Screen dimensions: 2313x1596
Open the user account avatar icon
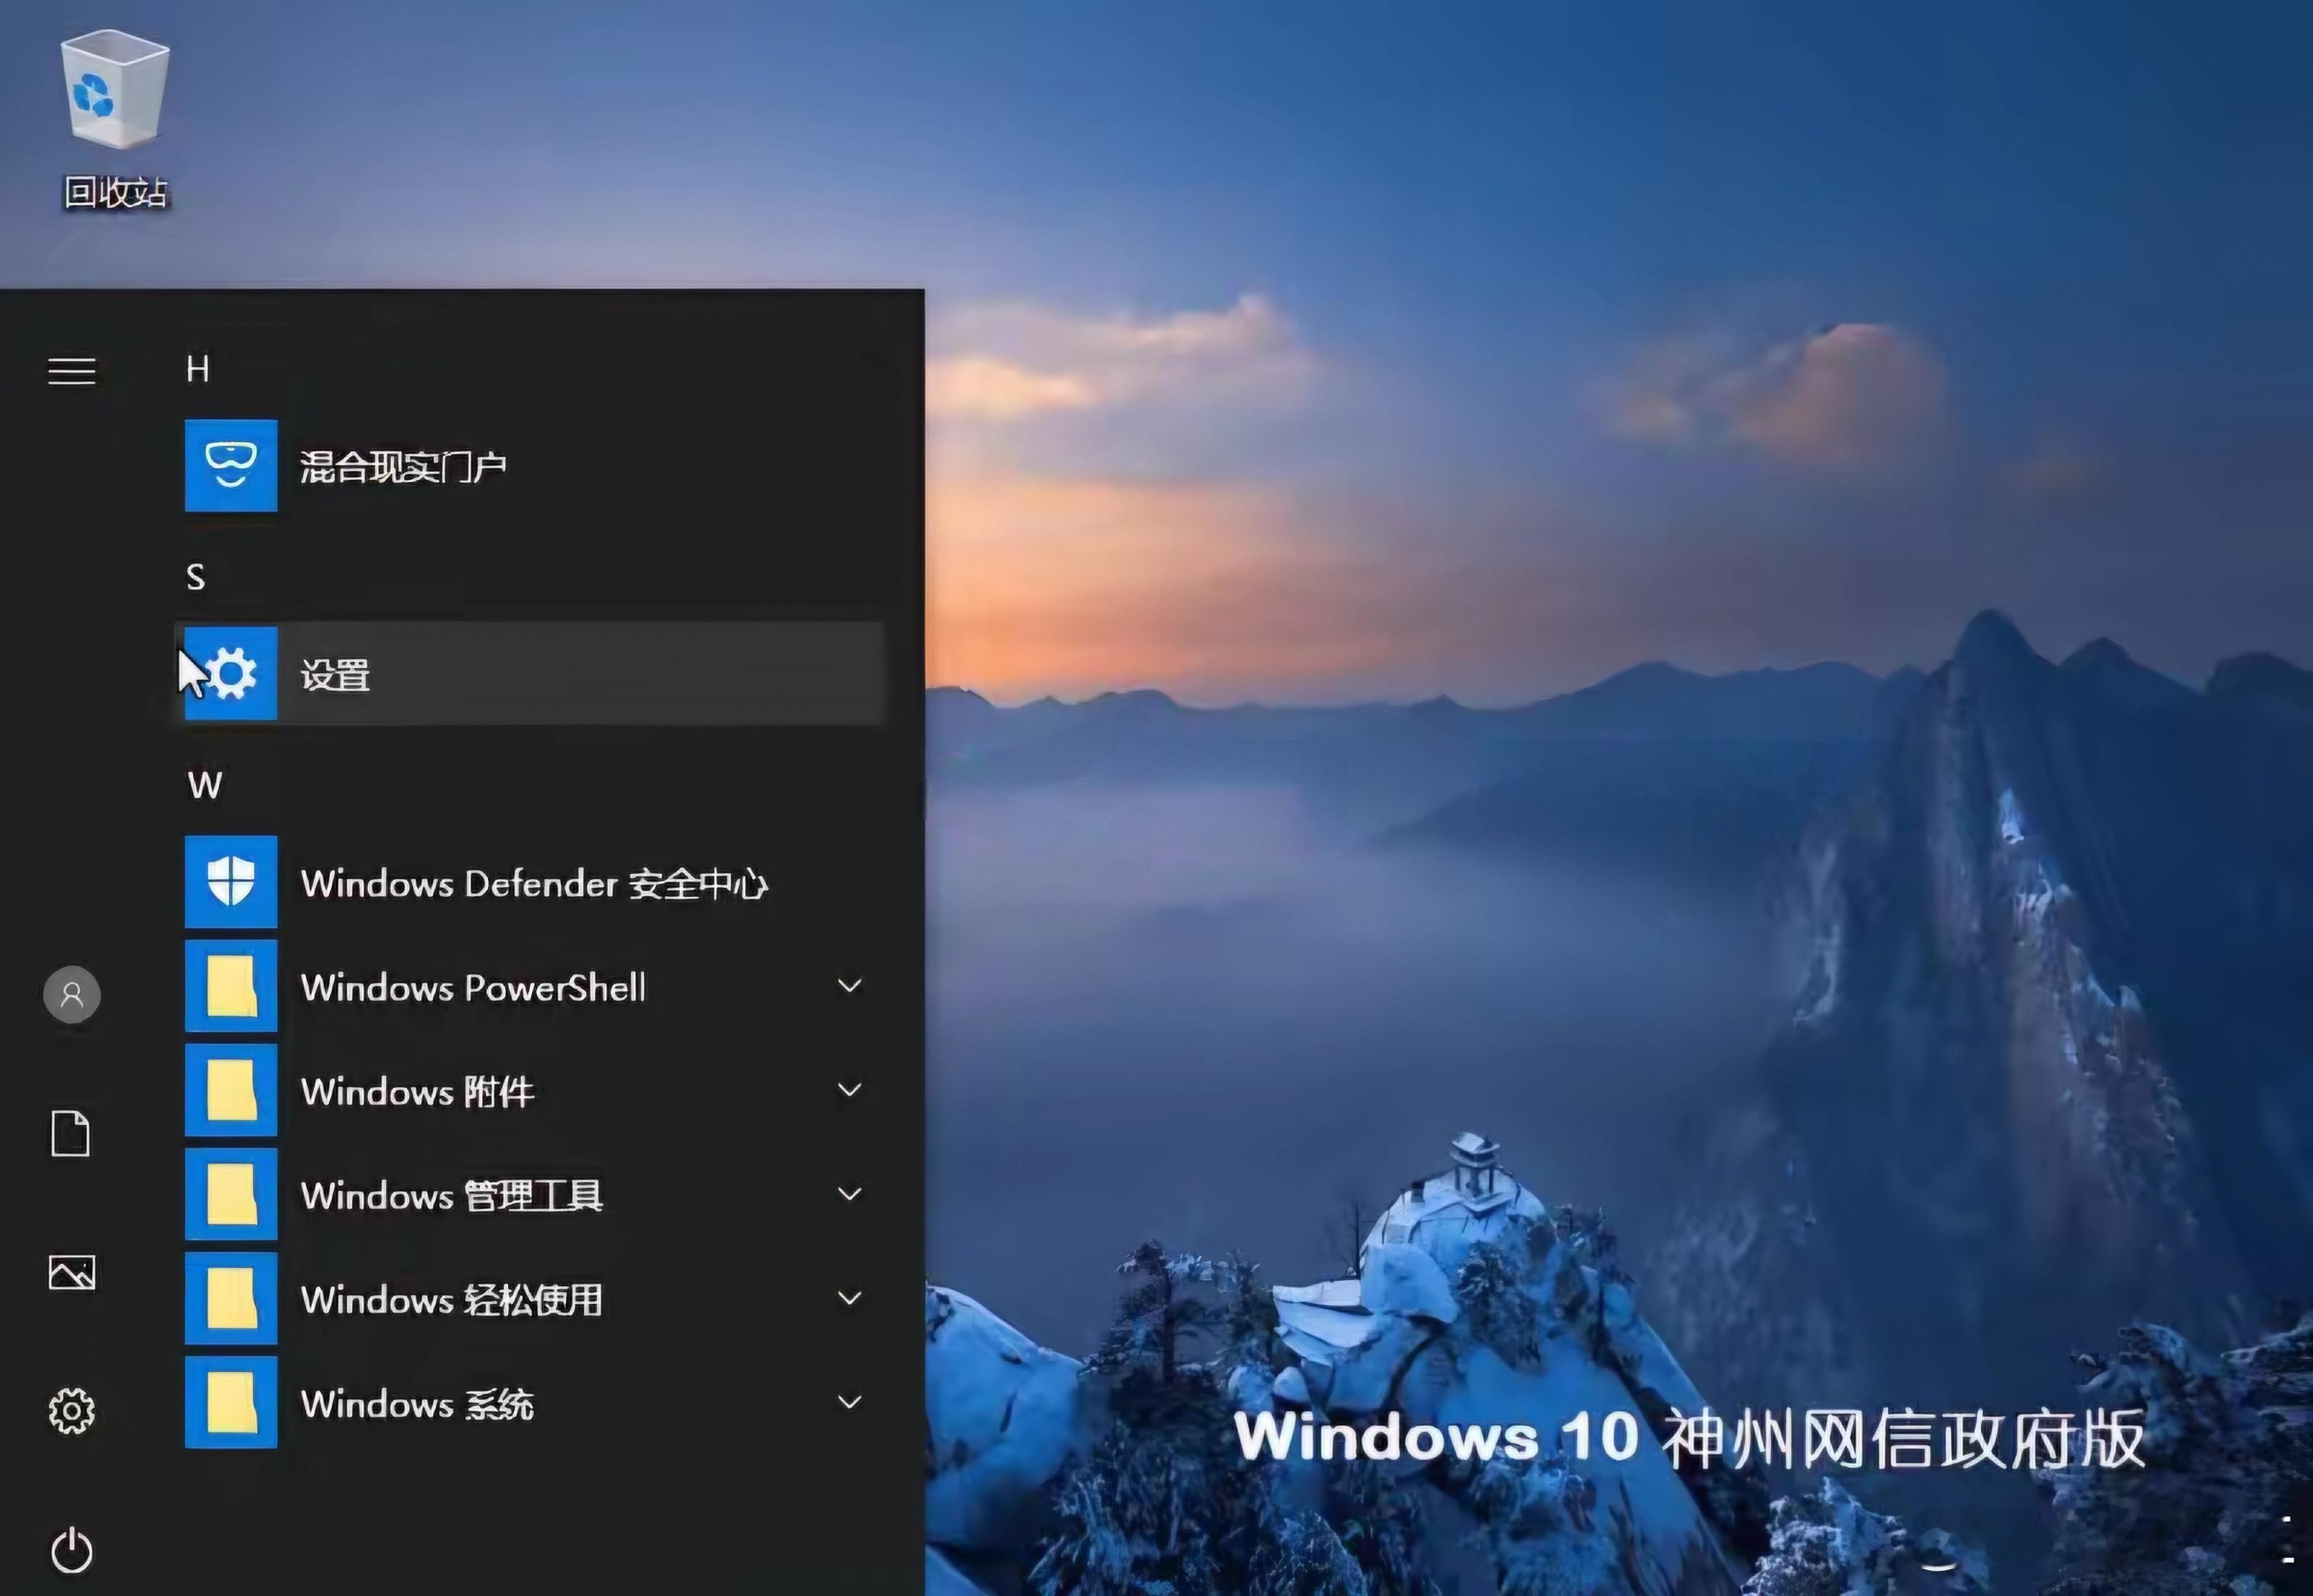click(72, 994)
